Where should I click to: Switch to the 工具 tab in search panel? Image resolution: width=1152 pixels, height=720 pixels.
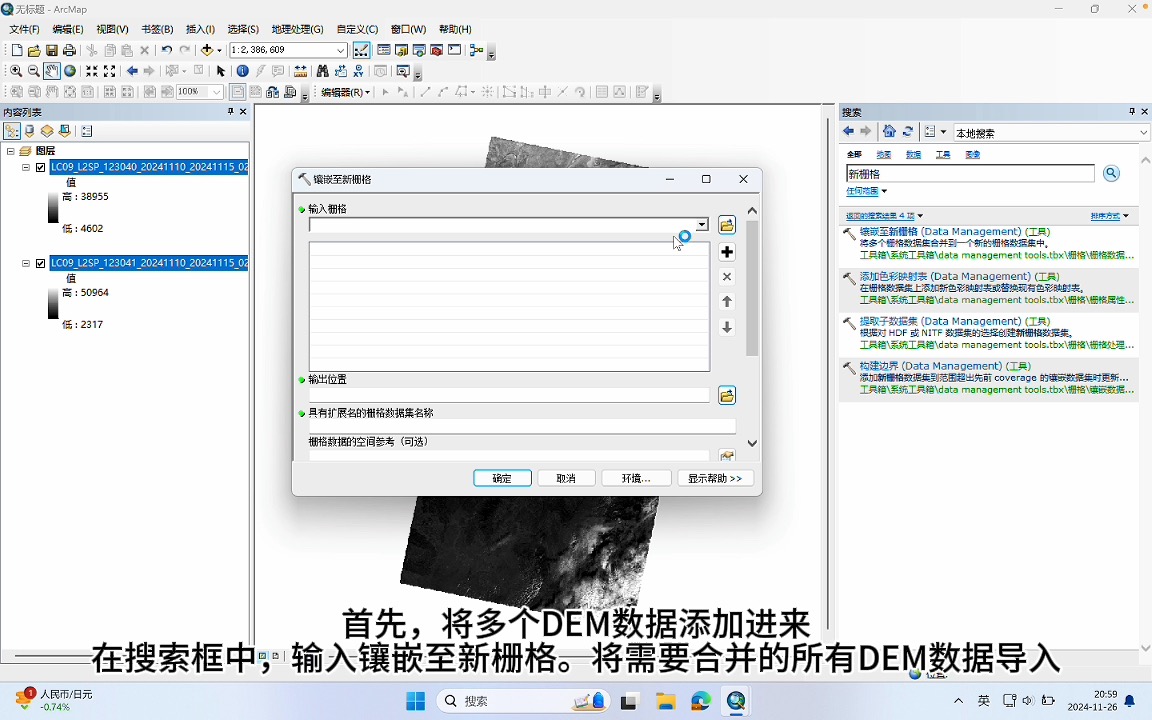(x=944, y=154)
